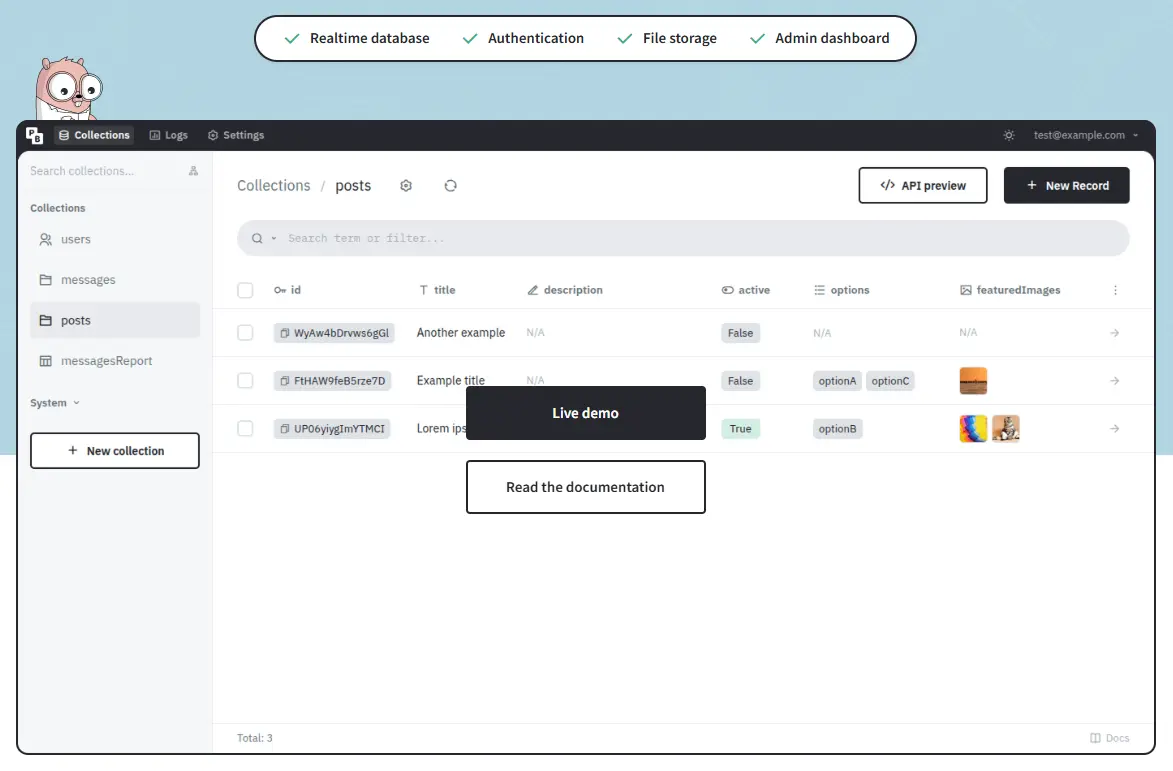Focus the Search collections field

(x=105, y=171)
